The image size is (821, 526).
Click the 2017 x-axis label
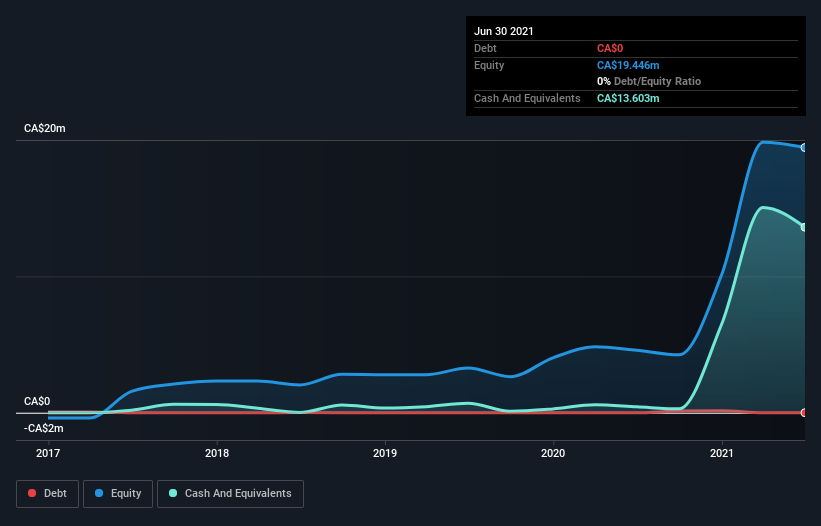(48, 453)
